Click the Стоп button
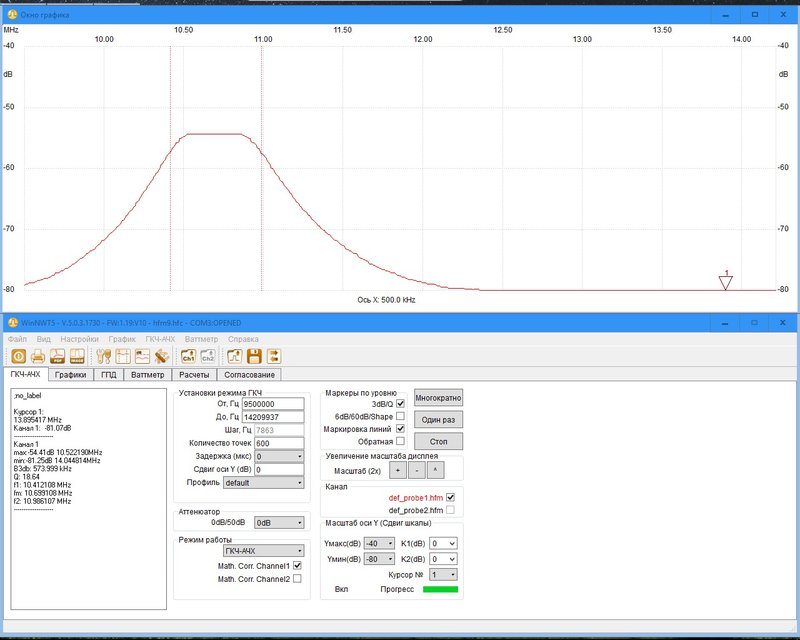 point(438,441)
